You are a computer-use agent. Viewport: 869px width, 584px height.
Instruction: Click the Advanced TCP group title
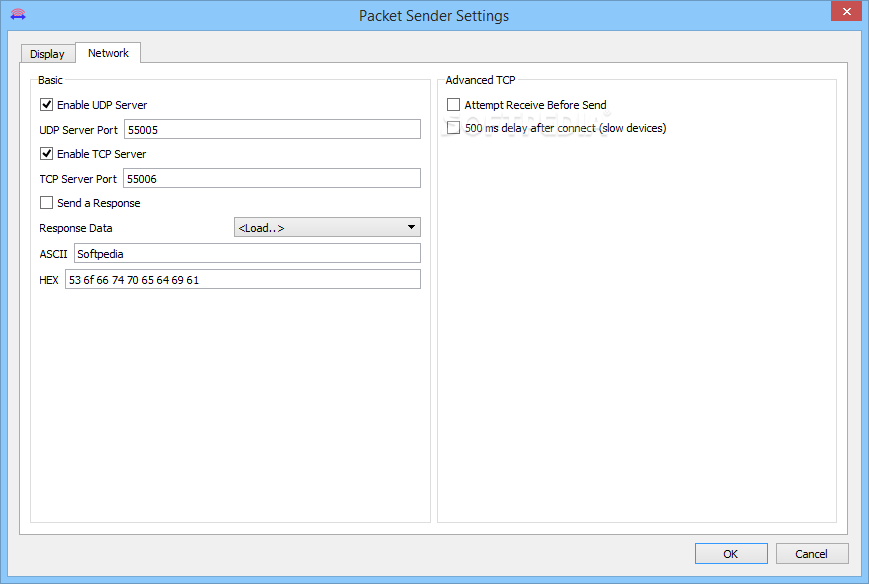480,80
